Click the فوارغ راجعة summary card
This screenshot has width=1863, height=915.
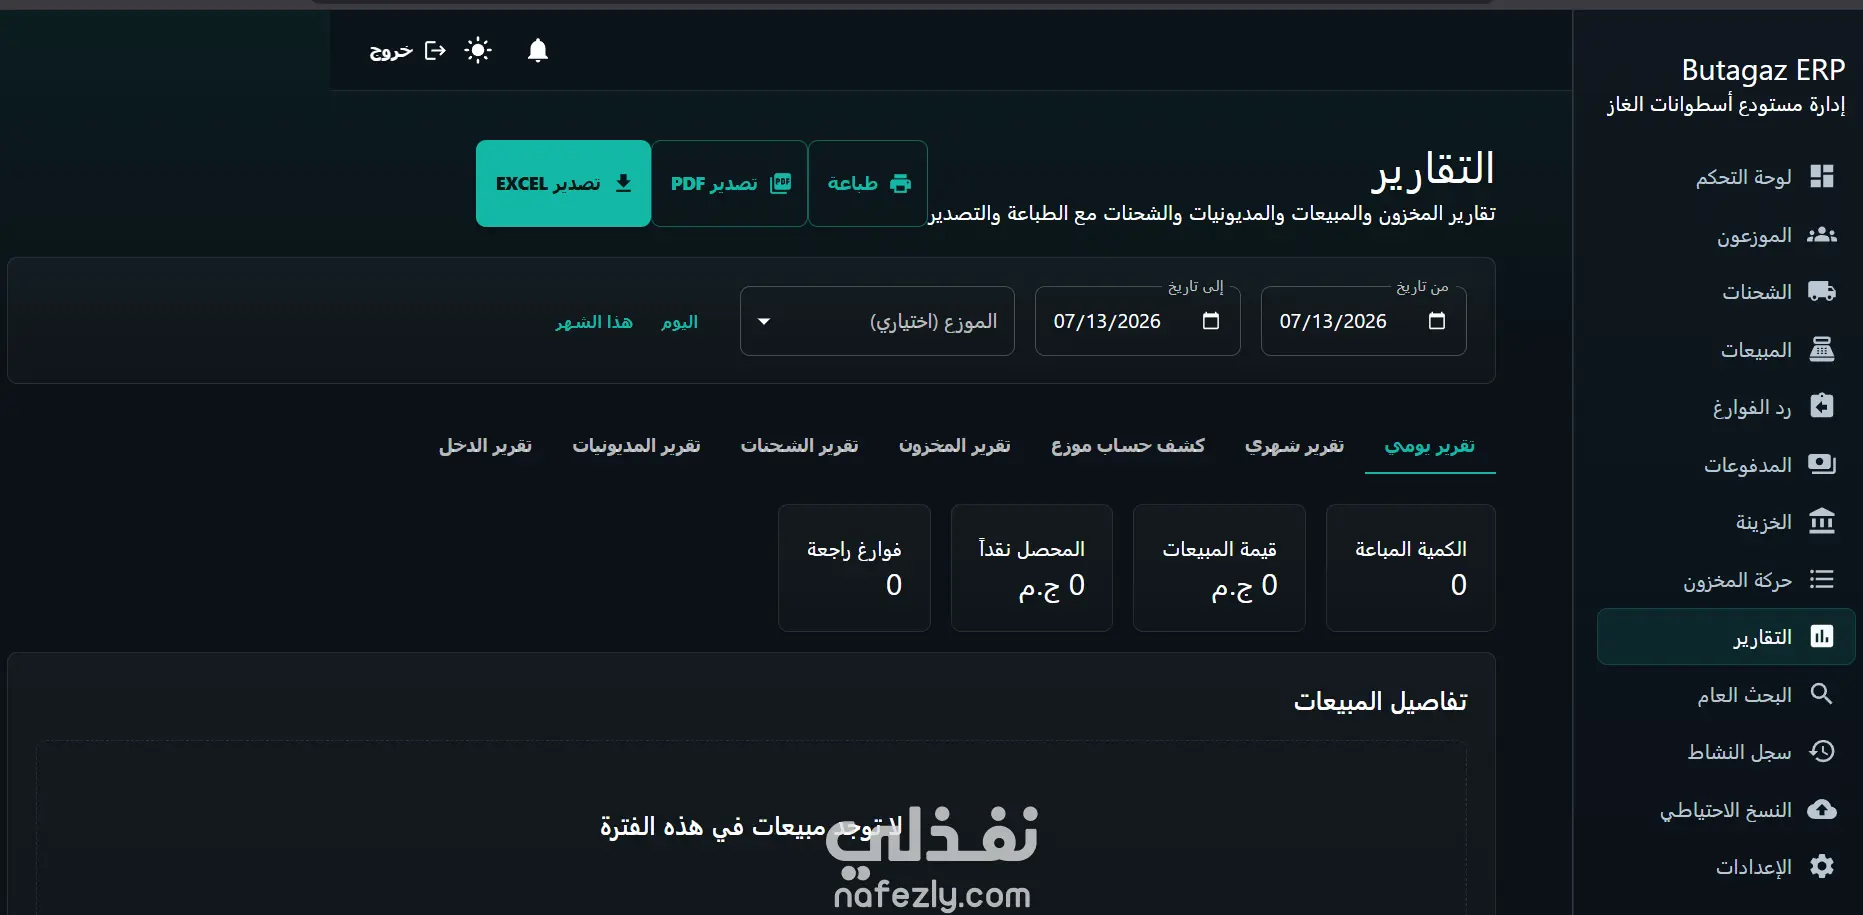click(x=854, y=568)
